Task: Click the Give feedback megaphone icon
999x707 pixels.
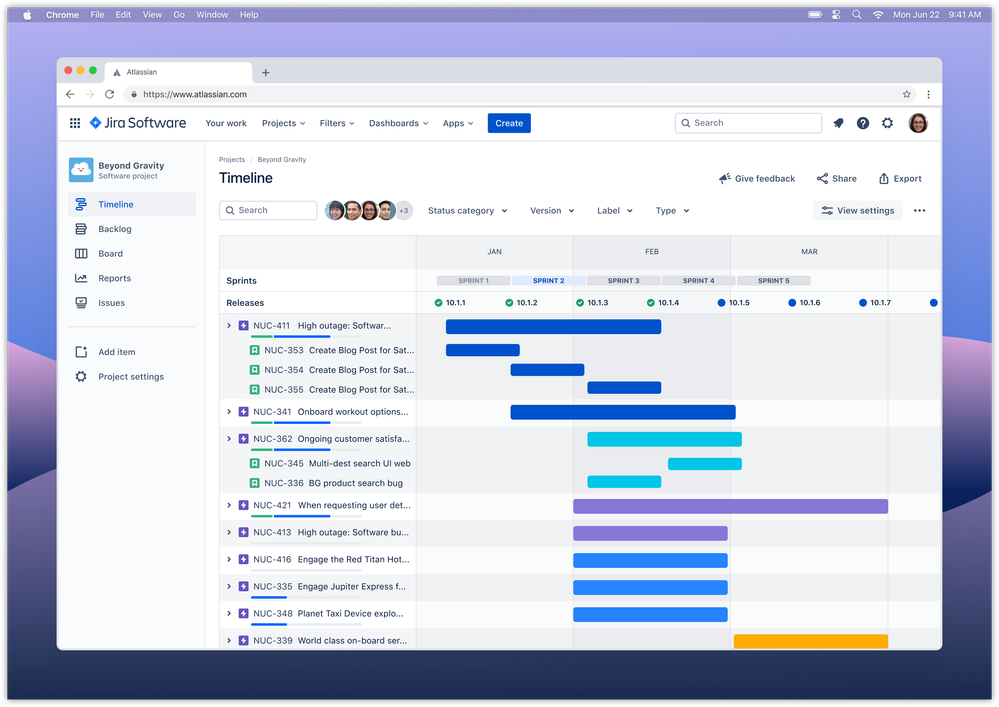Action: [724, 178]
